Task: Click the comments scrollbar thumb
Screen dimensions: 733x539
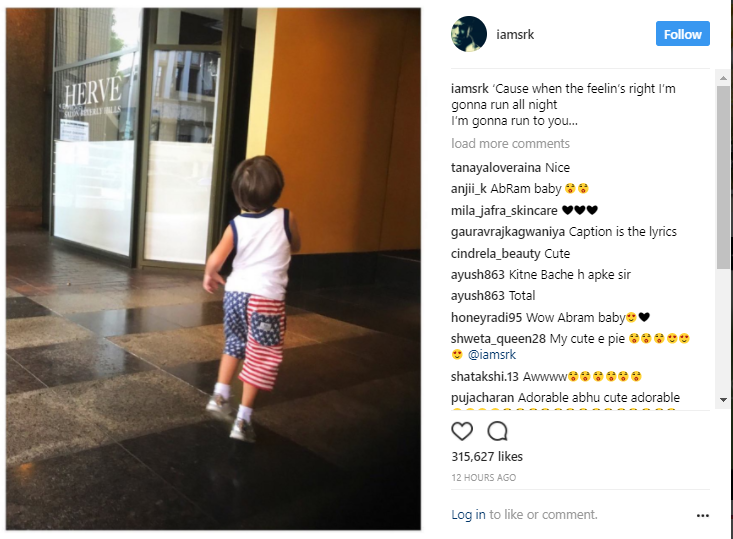Action: pyautogui.click(x=723, y=177)
